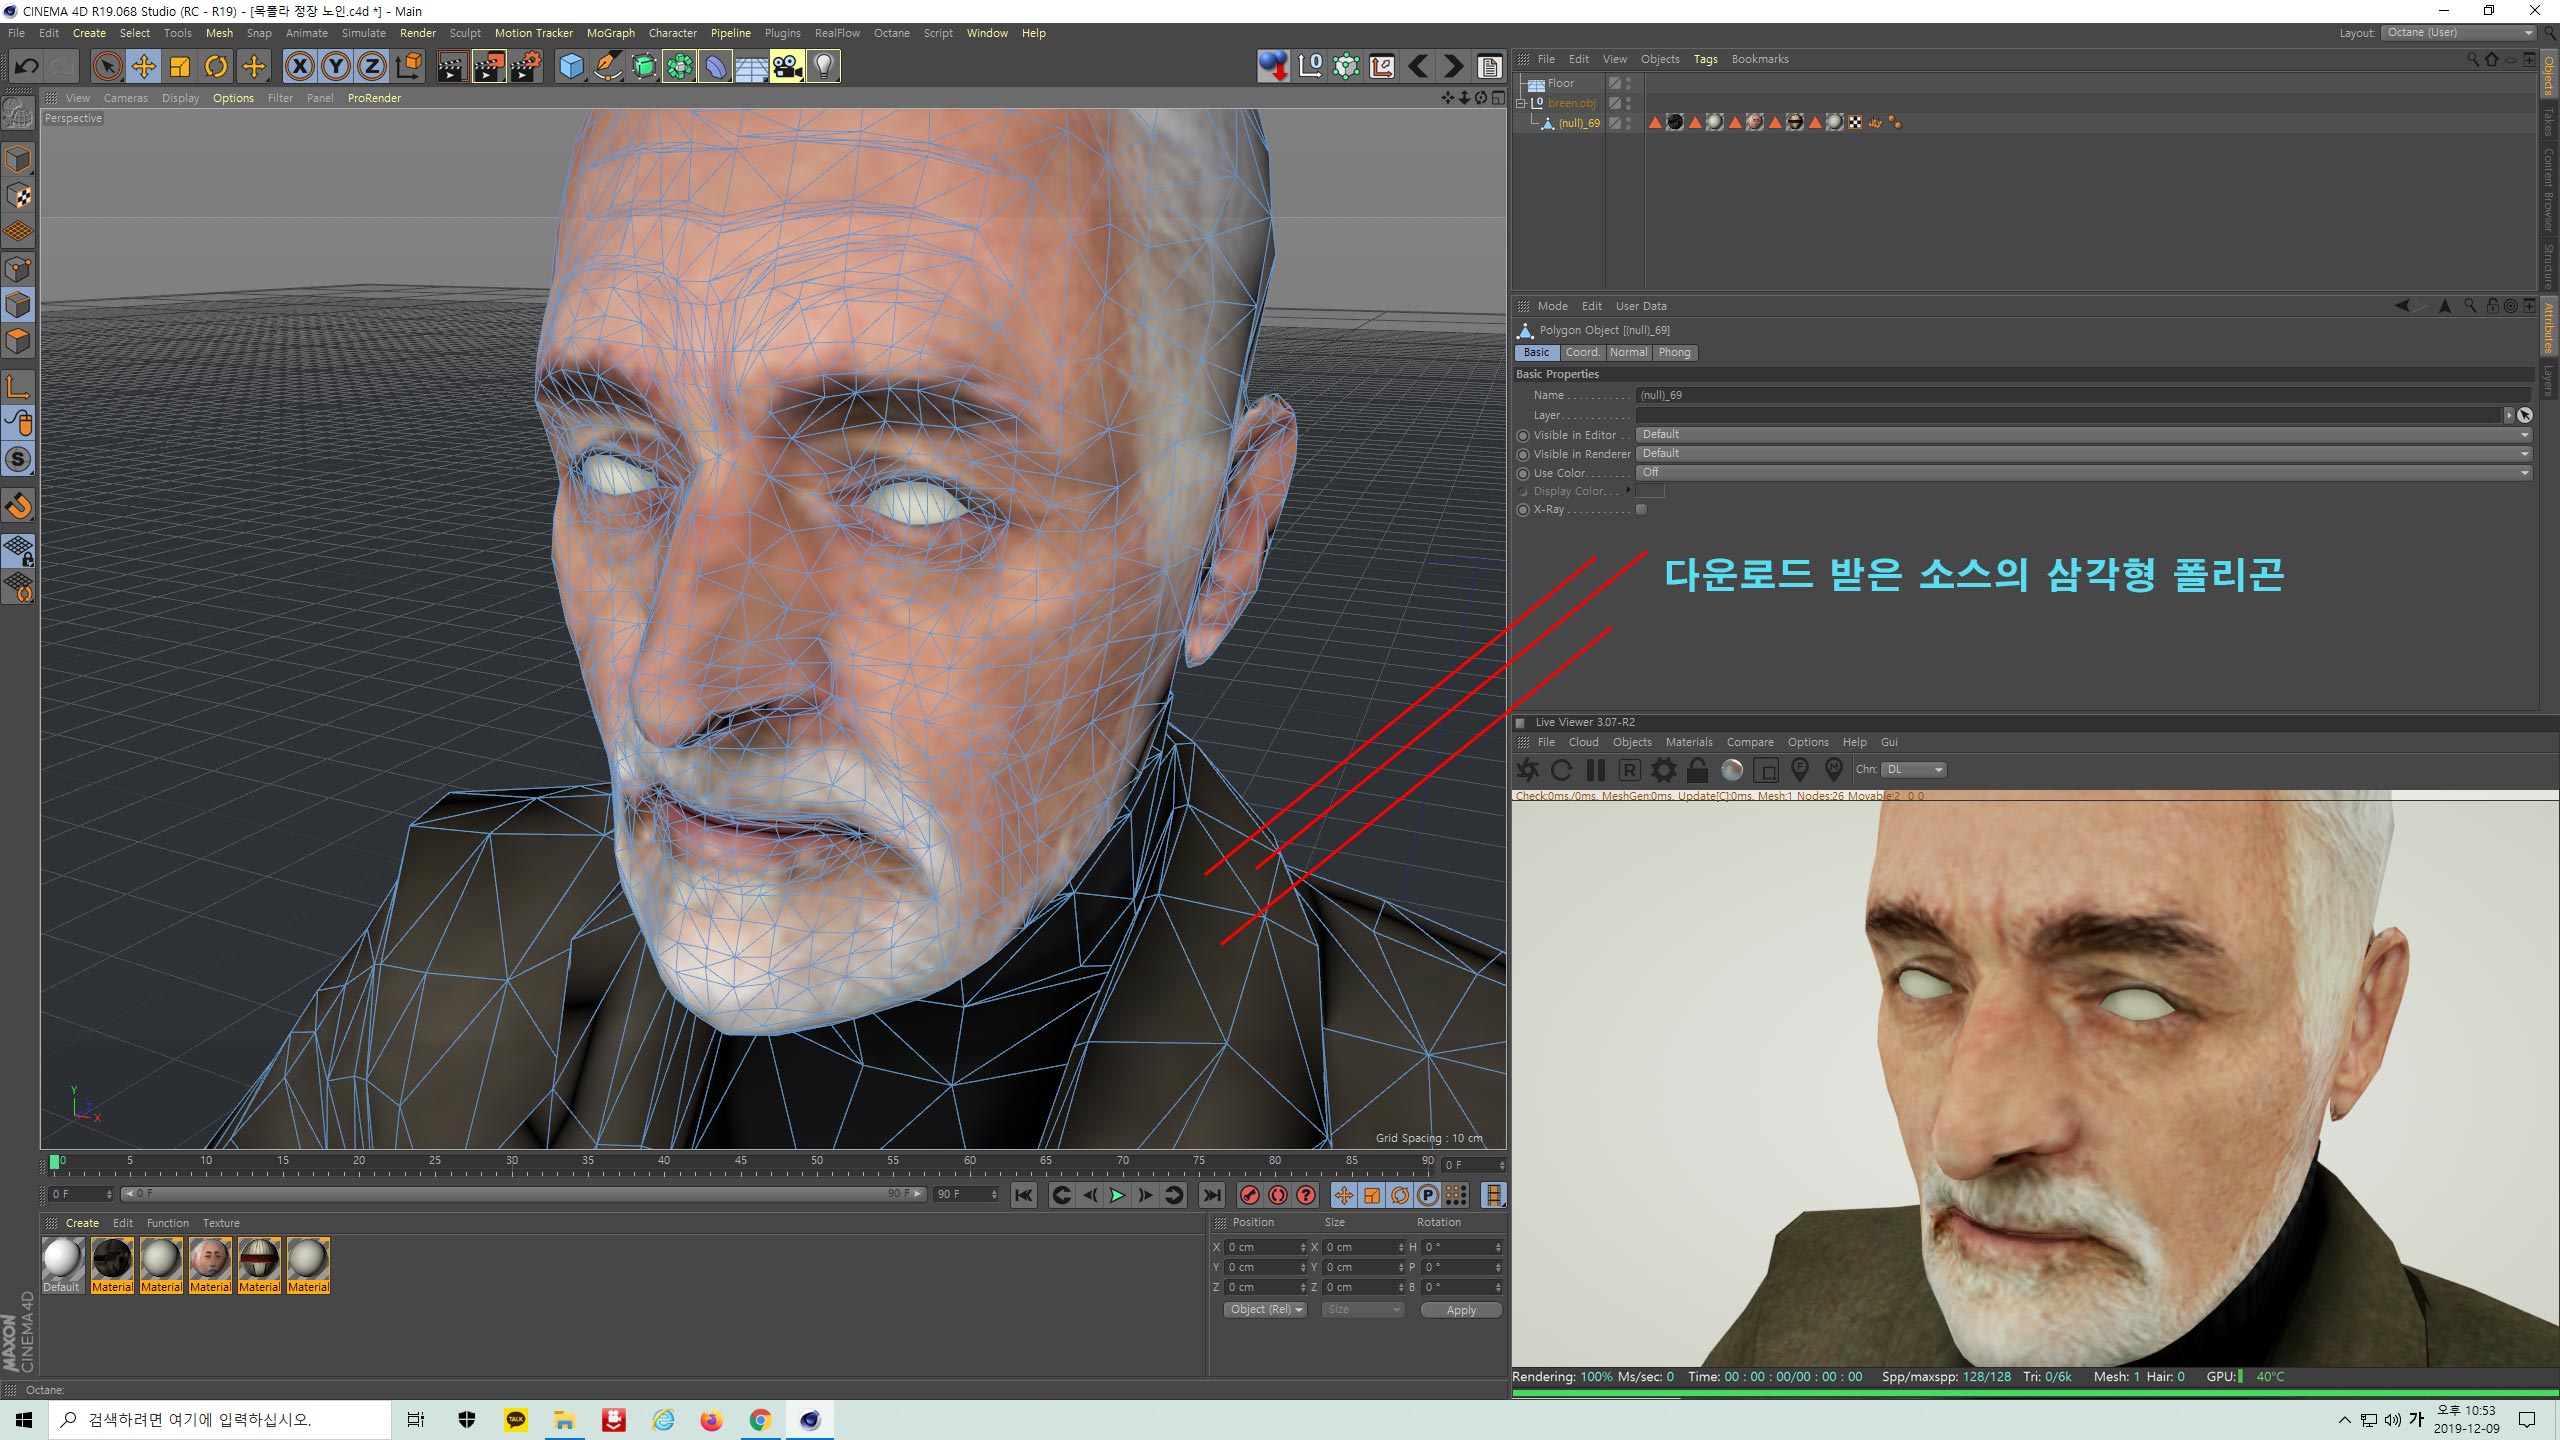Image resolution: width=2560 pixels, height=1440 pixels.
Task: Open viewport ProRender menu
Action: pyautogui.click(x=374, y=98)
